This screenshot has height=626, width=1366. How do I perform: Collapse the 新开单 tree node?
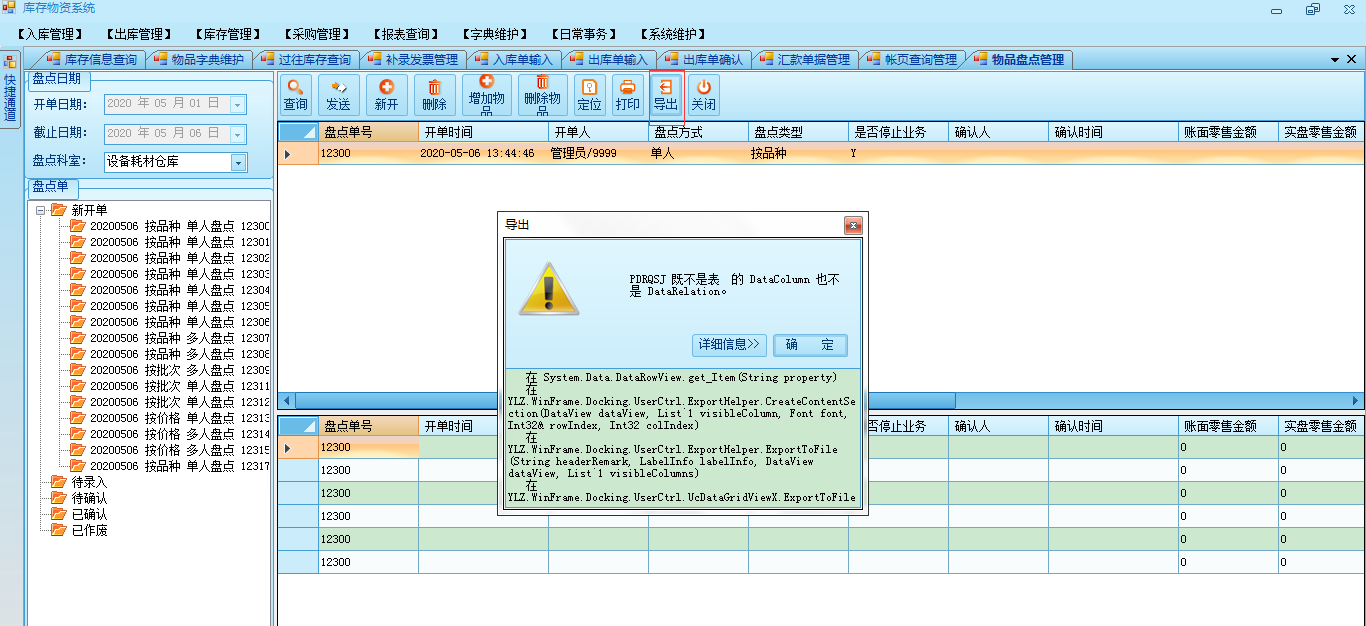tap(40, 210)
